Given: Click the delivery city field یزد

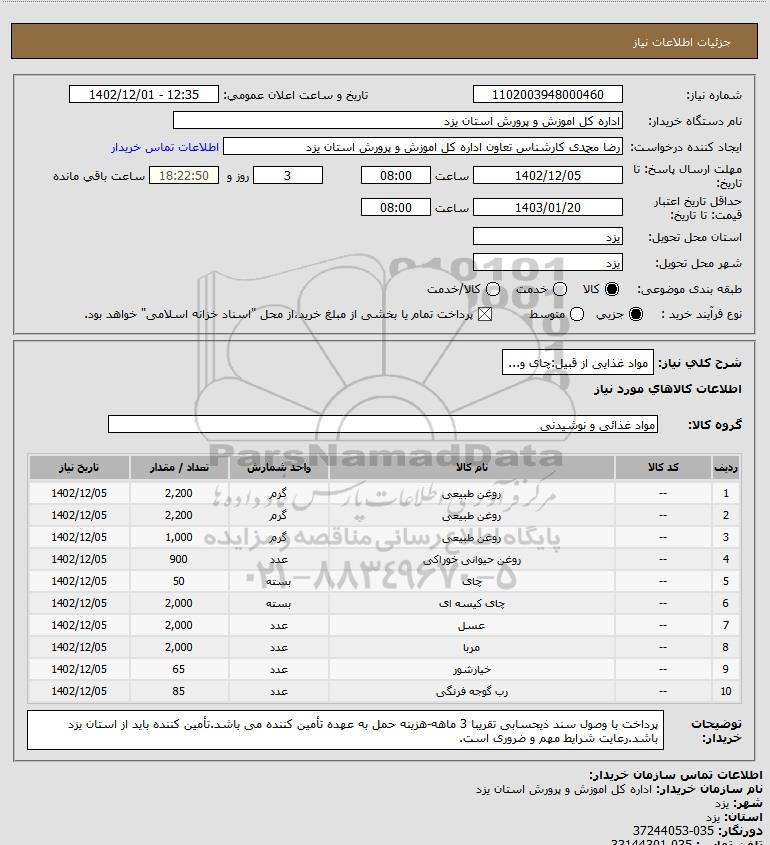Looking at the screenshot, I should (x=547, y=262).
